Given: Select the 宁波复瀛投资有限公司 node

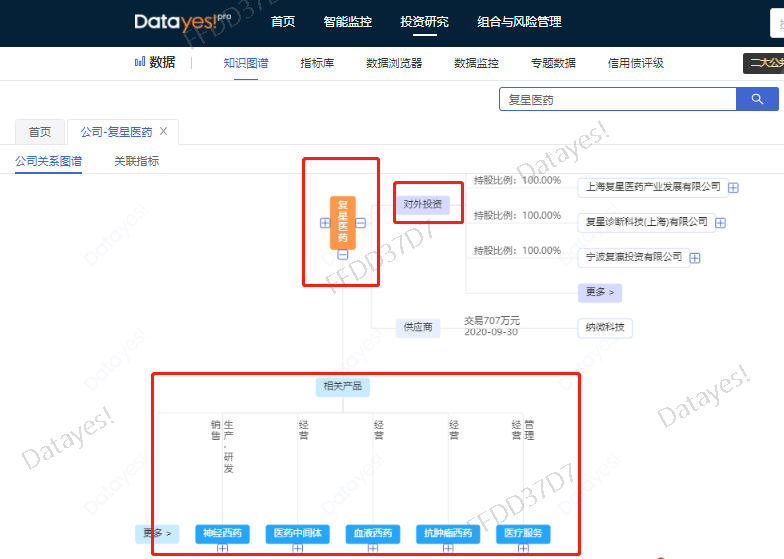Looking at the screenshot, I should coord(634,257).
